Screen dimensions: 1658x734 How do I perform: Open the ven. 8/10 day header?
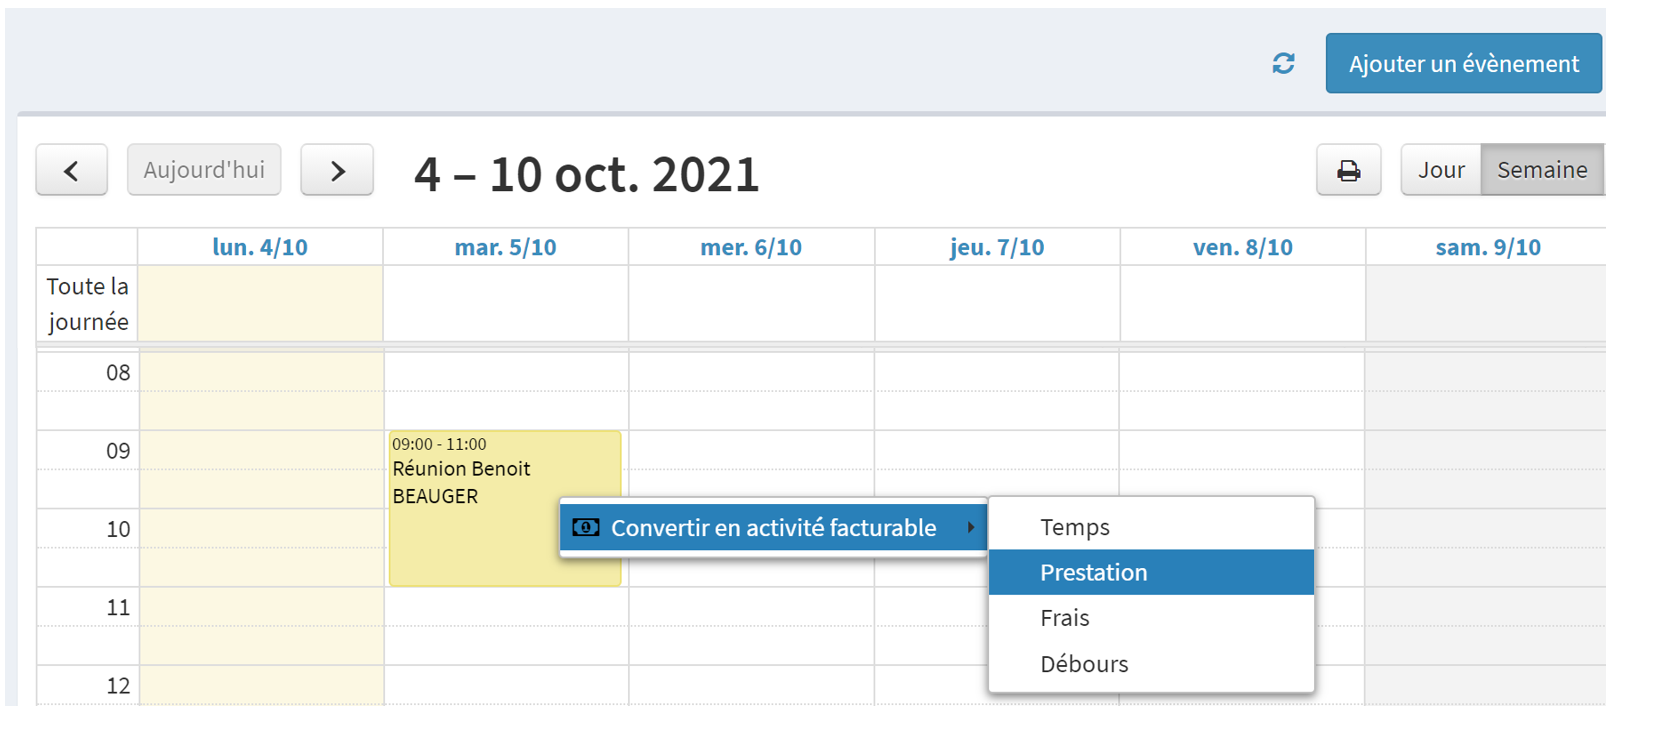click(1242, 247)
